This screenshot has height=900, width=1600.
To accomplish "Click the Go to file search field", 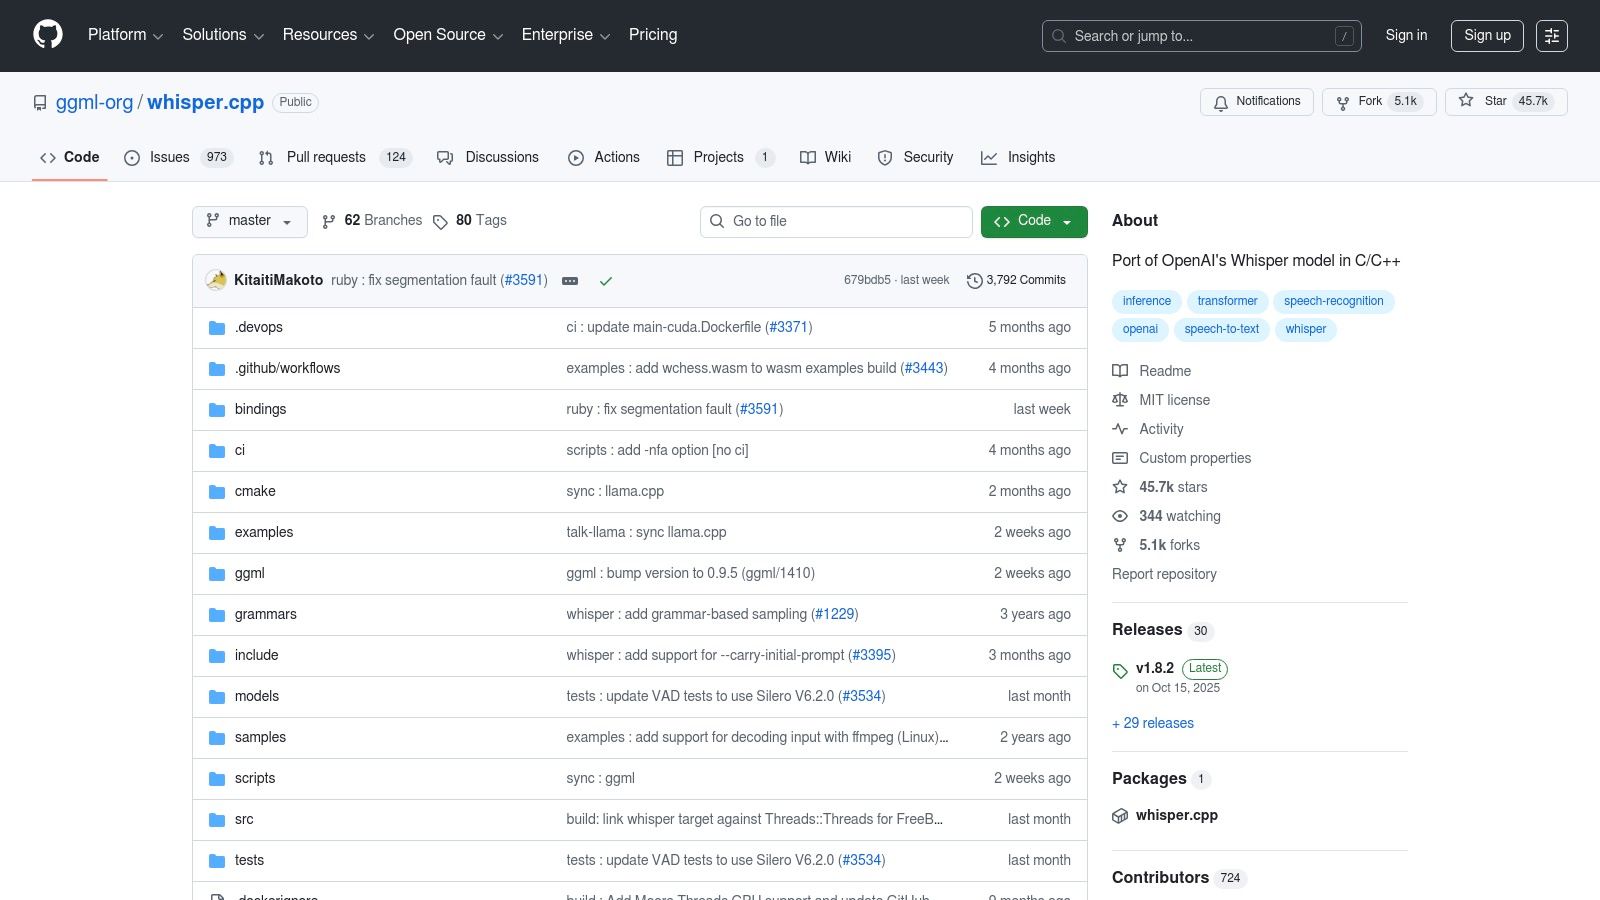I will pyautogui.click(x=836, y=221).
